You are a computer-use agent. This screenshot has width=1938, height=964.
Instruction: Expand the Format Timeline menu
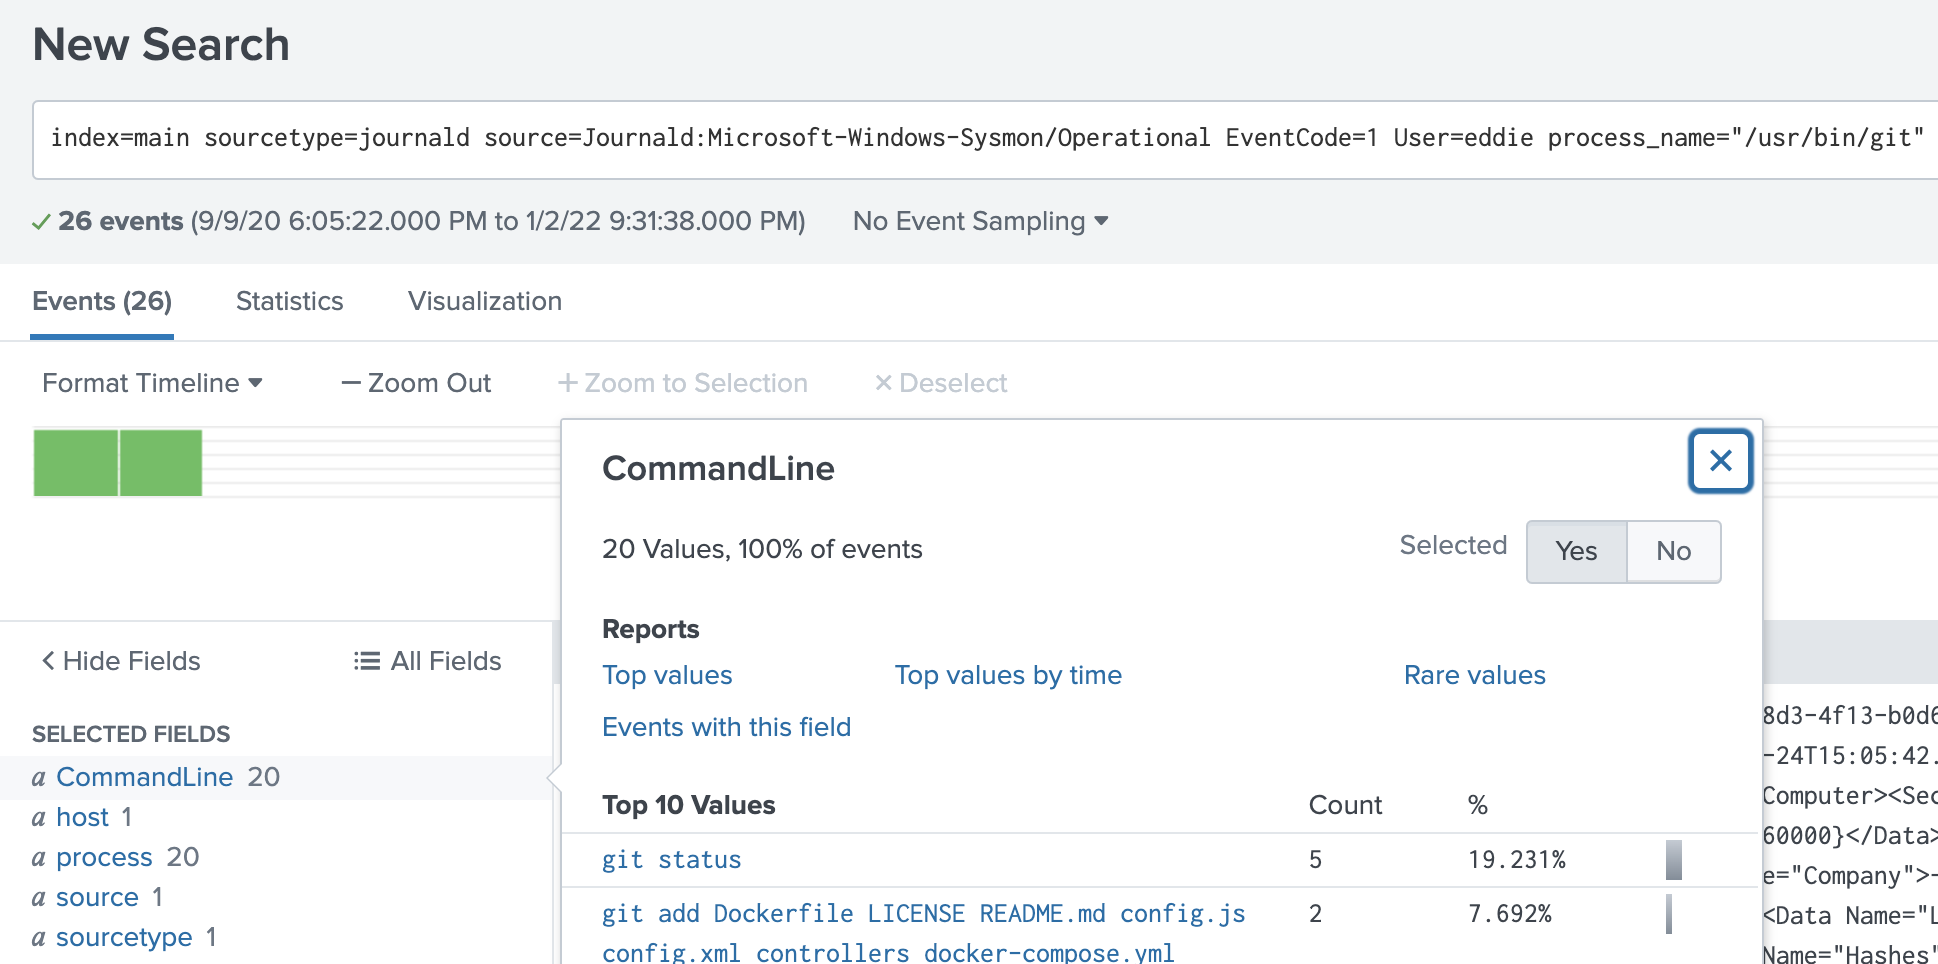click(152, 383)
